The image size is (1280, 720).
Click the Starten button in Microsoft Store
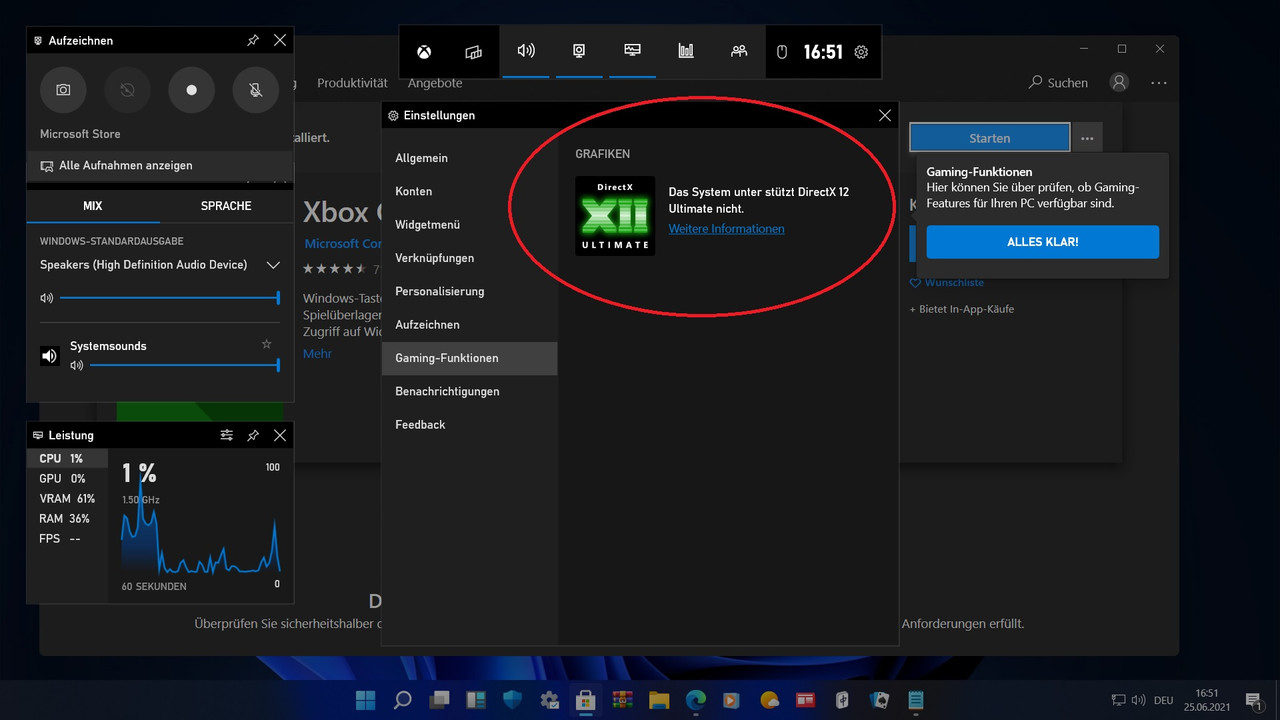[x=990, y=138]
